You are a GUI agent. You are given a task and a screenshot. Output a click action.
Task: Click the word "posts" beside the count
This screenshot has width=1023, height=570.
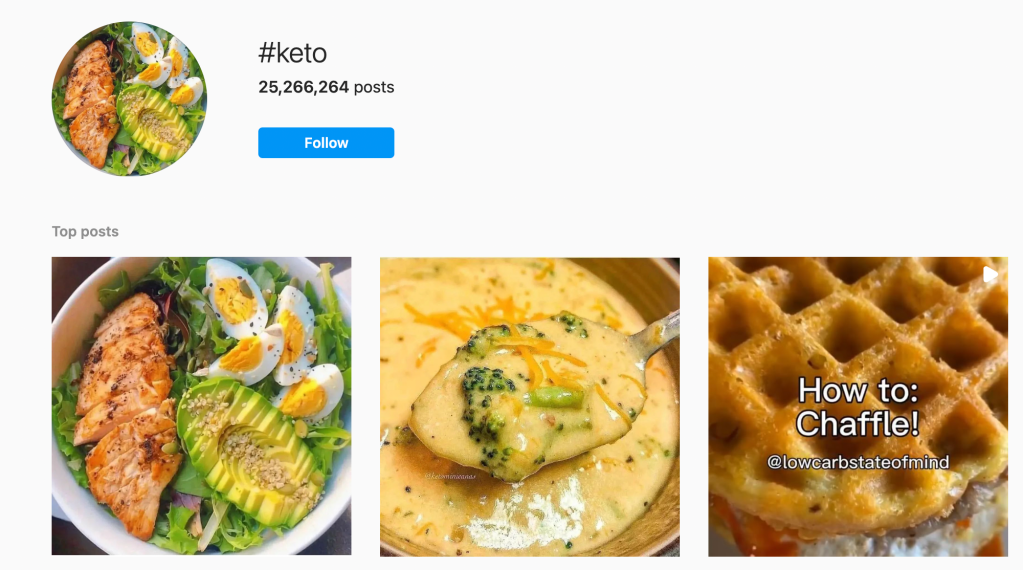click(x=374, y=87)
